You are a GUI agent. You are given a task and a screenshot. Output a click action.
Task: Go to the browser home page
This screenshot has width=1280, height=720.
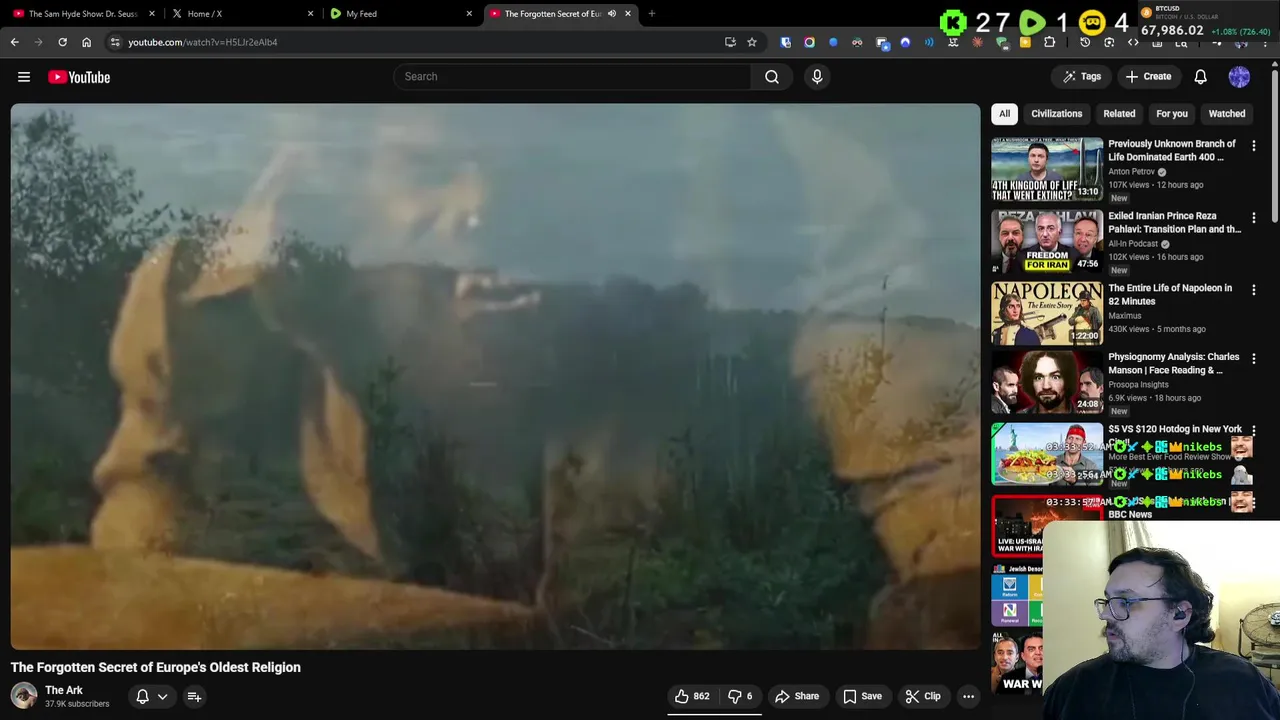(86, 42)
